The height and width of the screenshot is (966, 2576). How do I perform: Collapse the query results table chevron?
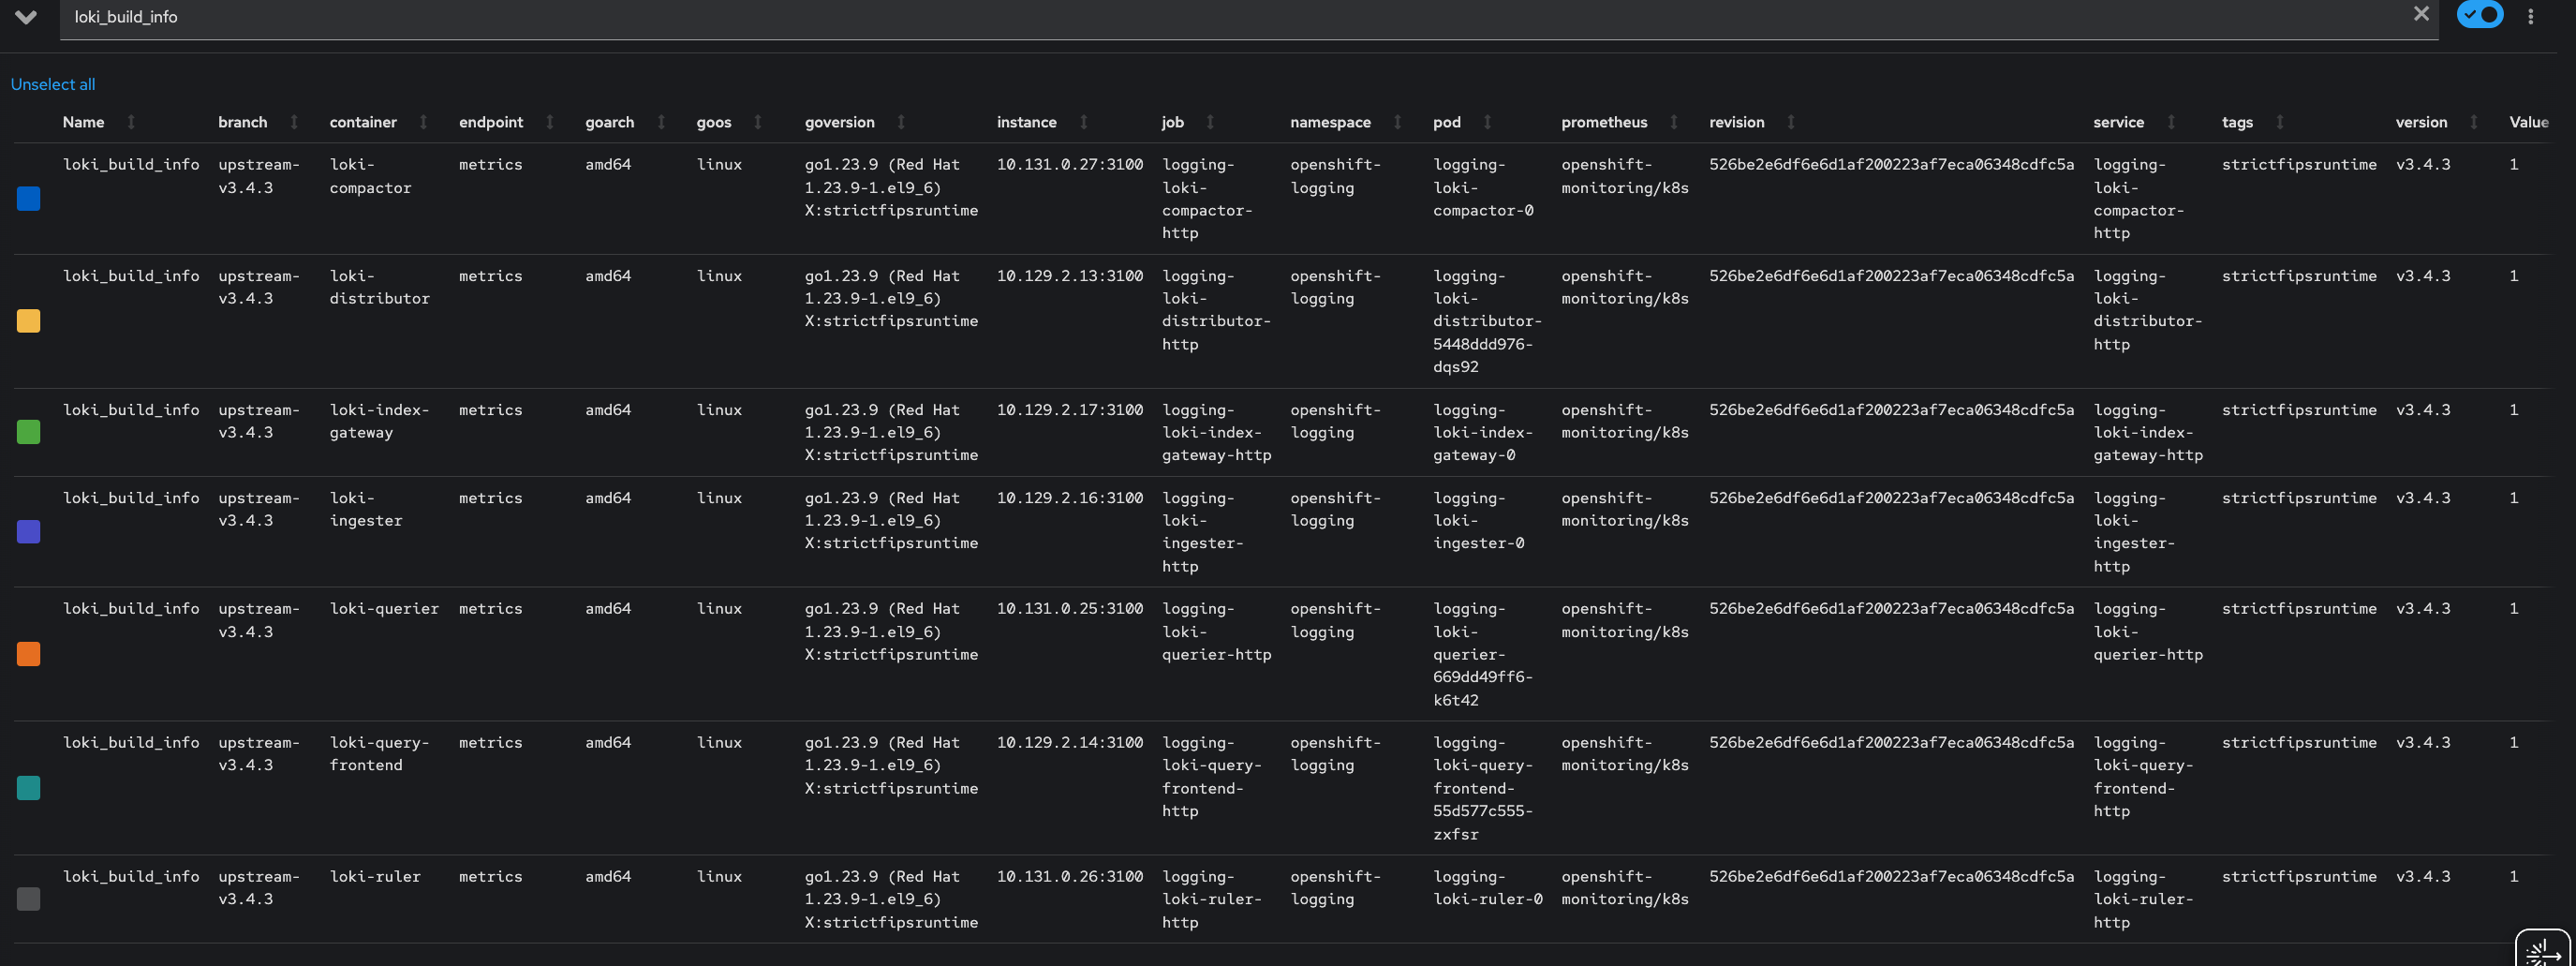[x=26, y=17]
